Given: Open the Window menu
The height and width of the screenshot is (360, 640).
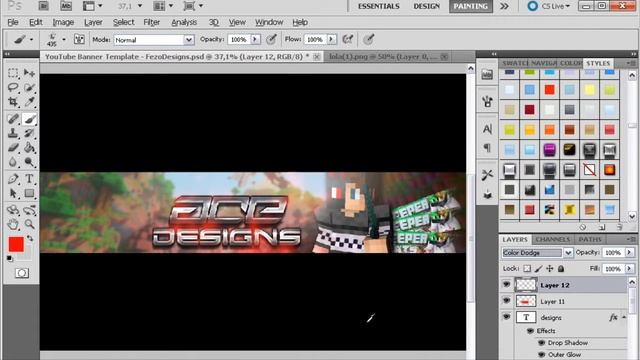Looking at the screenshot, I should 269,22.
